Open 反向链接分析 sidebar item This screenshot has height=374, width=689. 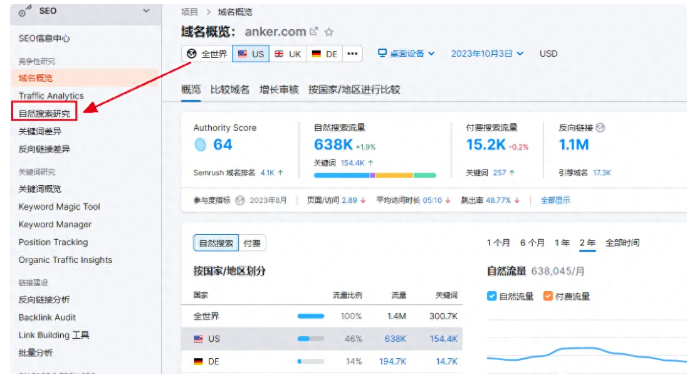pos(44,300)
